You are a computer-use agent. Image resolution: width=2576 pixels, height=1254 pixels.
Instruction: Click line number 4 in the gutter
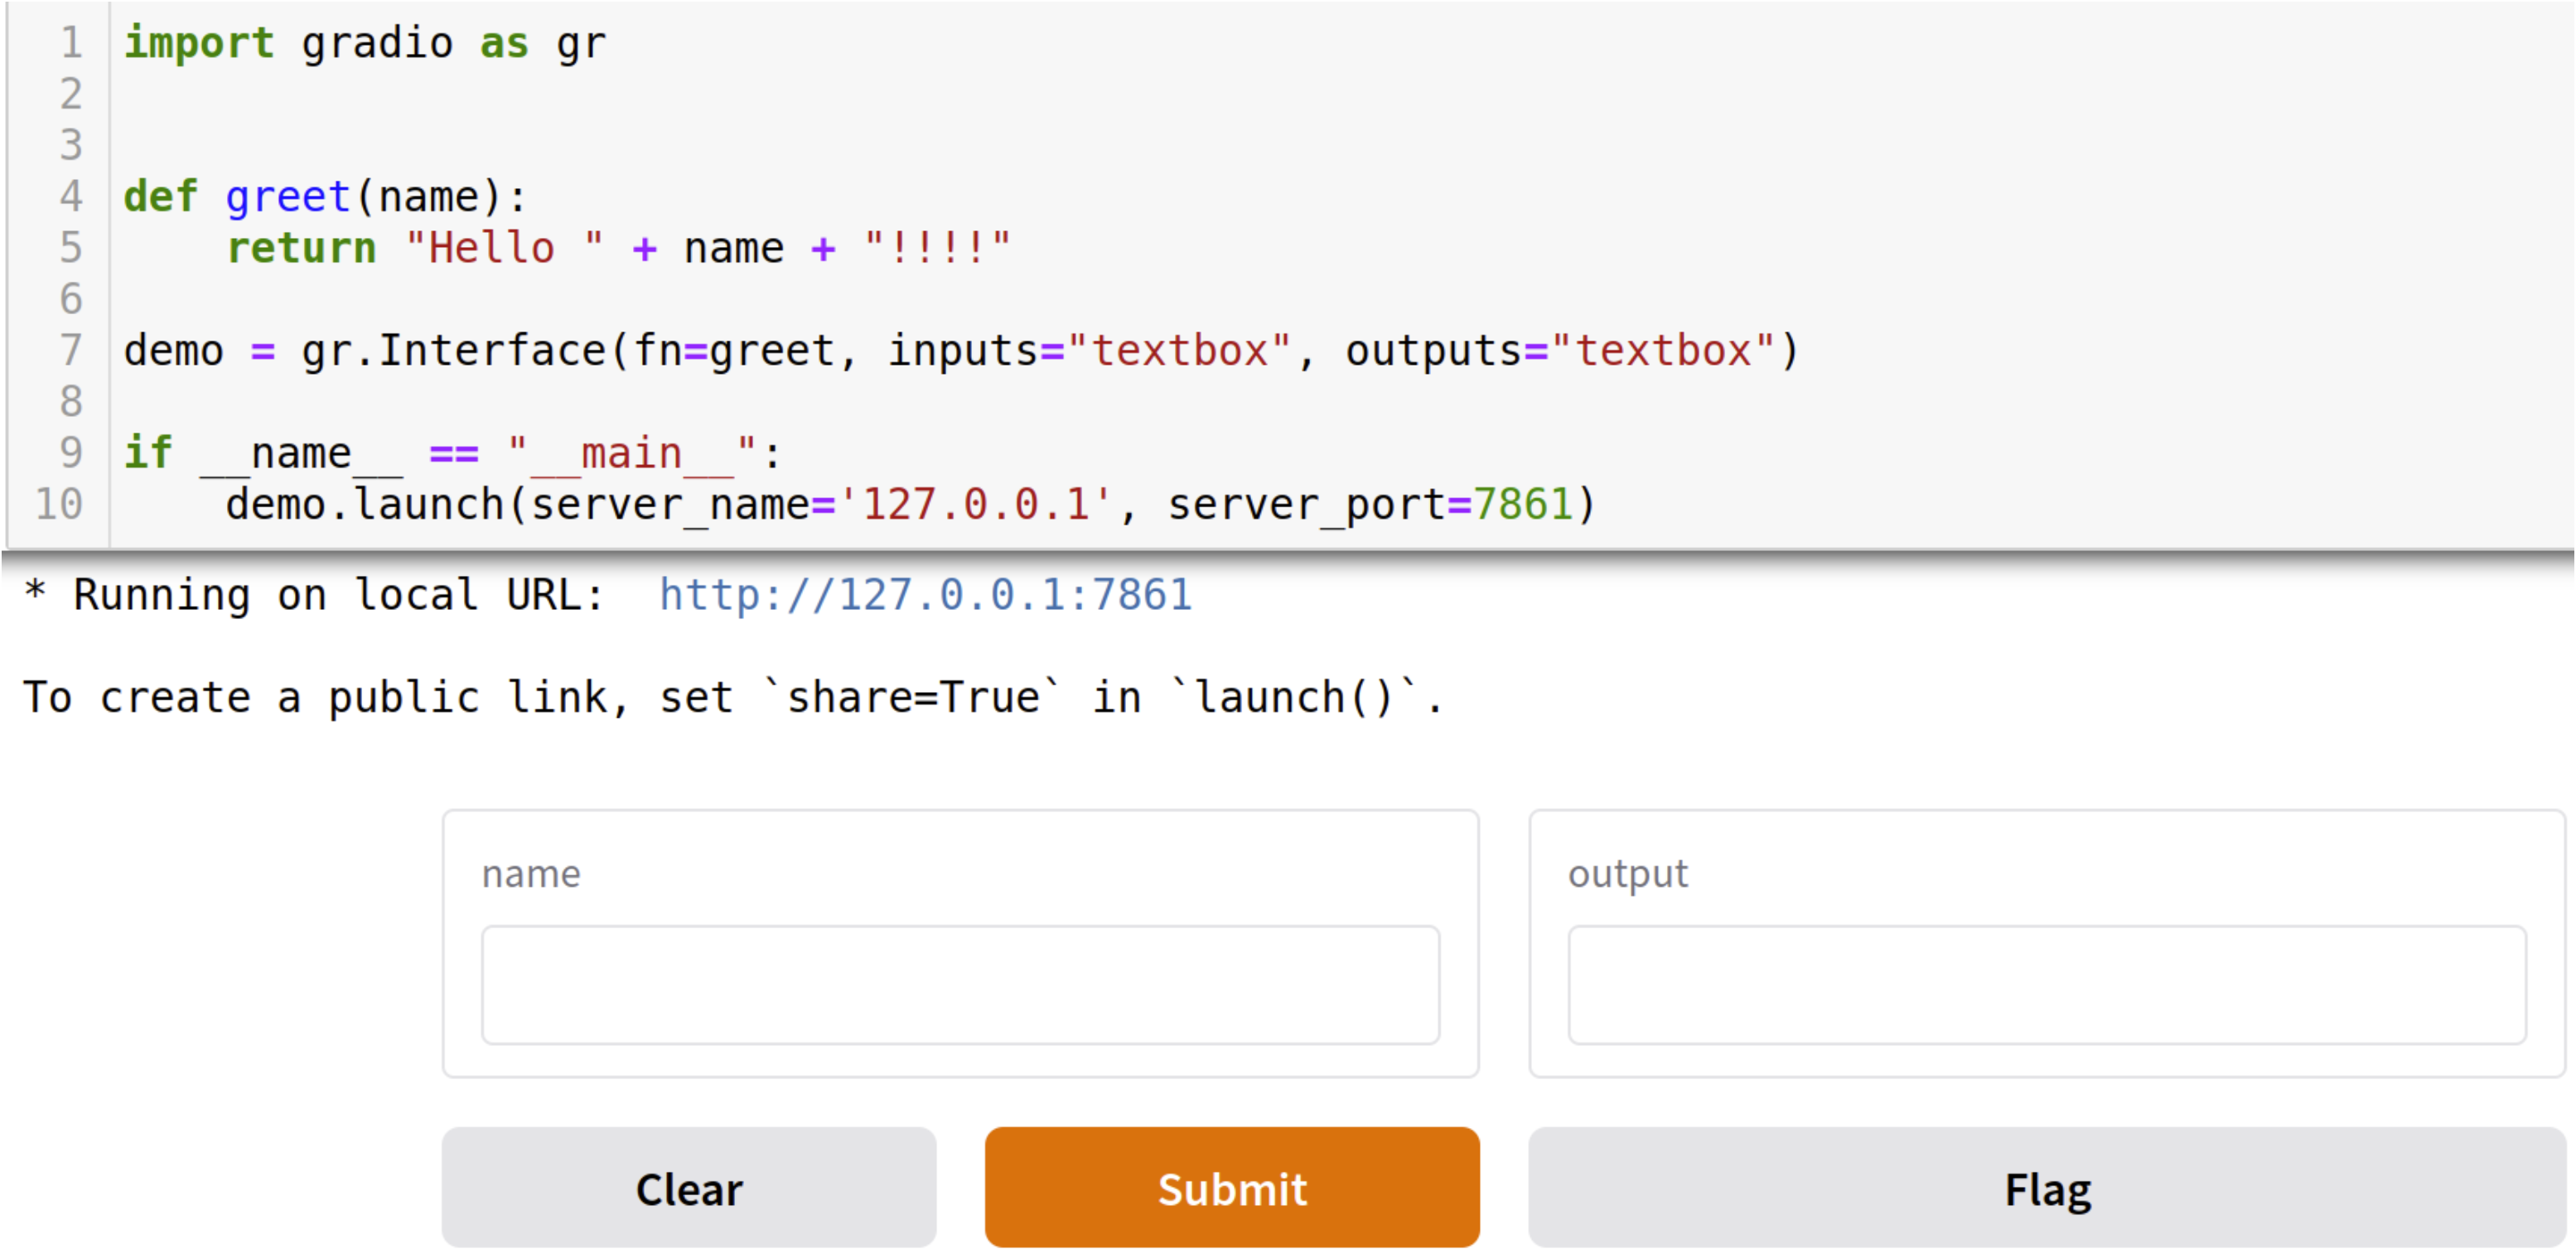[x=71, y=196]
